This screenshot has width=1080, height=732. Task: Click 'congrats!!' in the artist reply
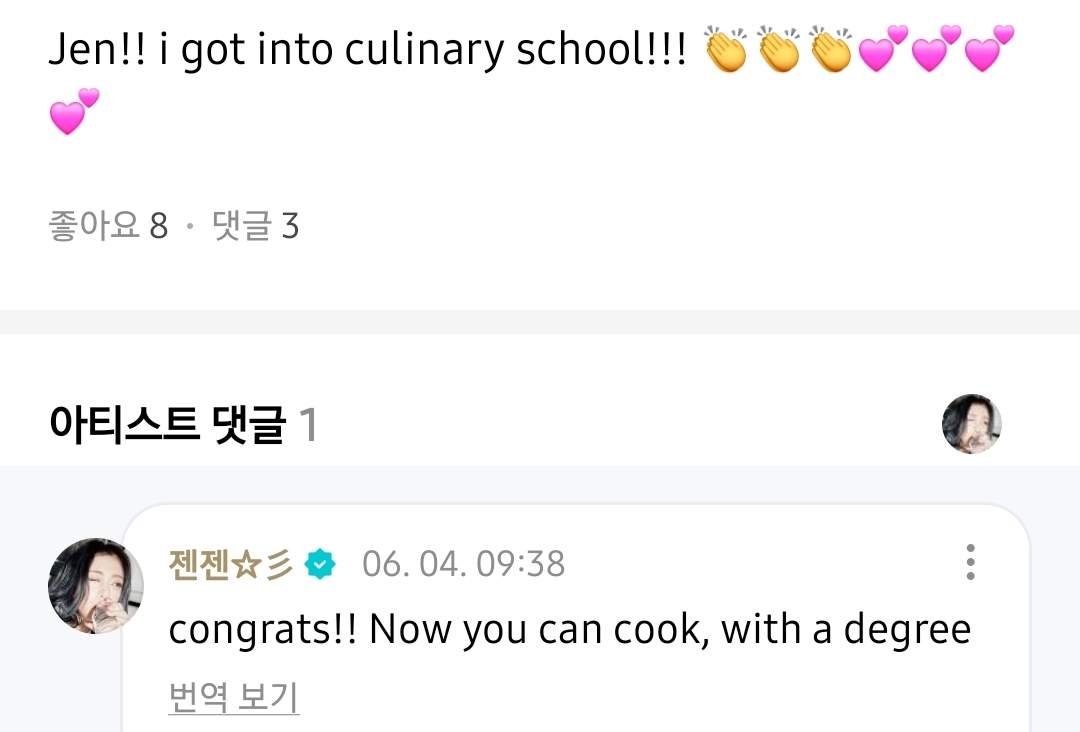click(x=262, y=630)
